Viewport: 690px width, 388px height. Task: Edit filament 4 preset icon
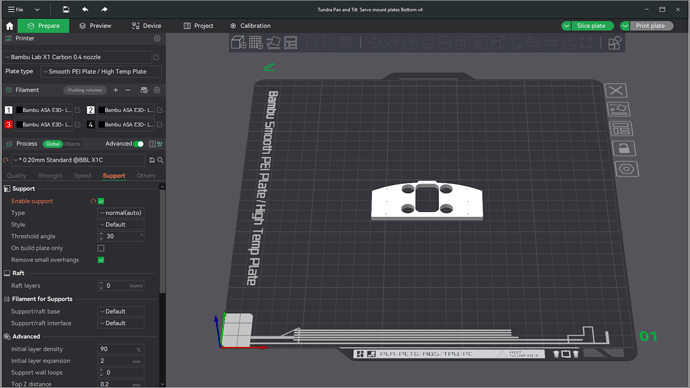click(160, 124)
